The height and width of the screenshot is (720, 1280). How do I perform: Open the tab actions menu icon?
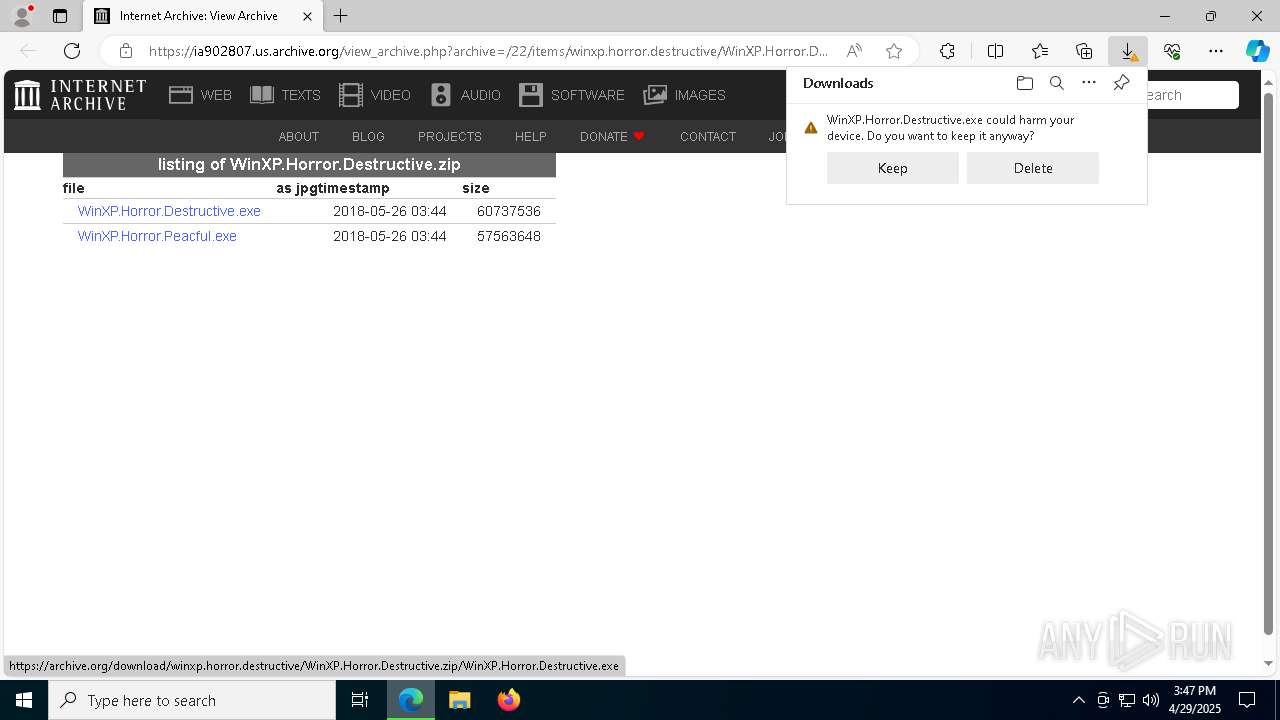(x=60, y=16)
